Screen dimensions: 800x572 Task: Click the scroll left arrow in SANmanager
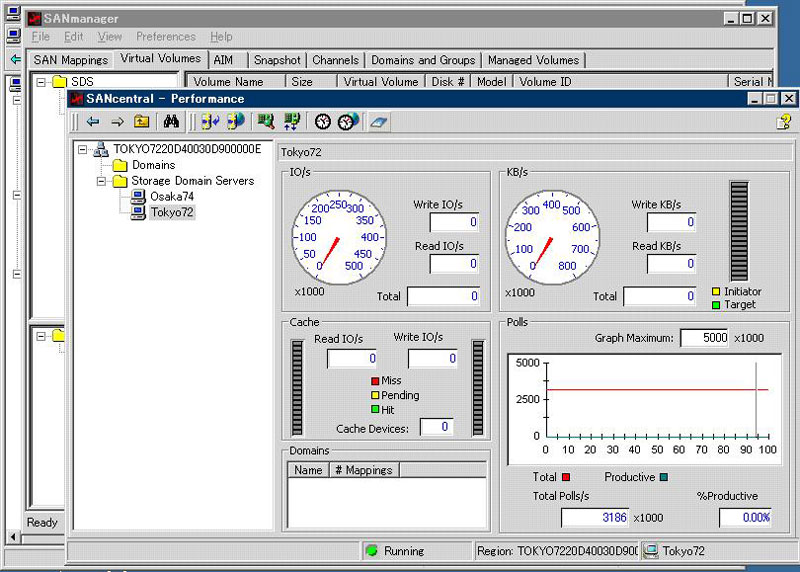tap(14, 537)
